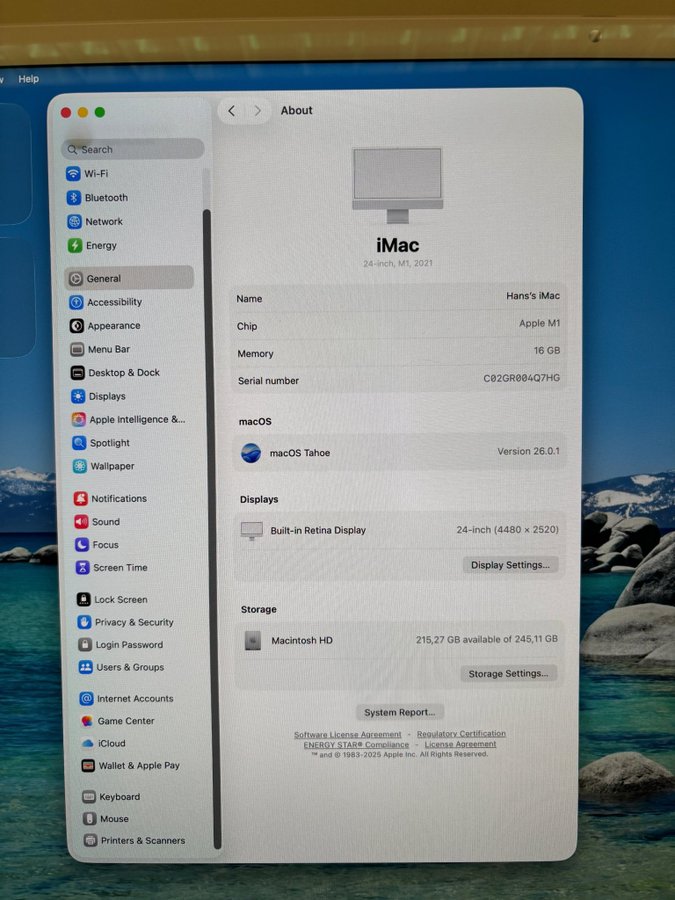The image size is (675, 900).
Task: Go back with the left chevron
Action: tap(232, 111)
